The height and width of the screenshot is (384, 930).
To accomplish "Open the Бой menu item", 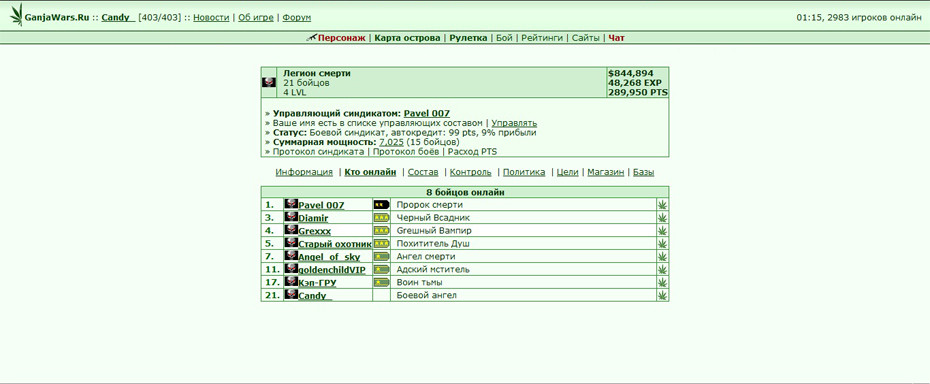I will coord(504,38).
